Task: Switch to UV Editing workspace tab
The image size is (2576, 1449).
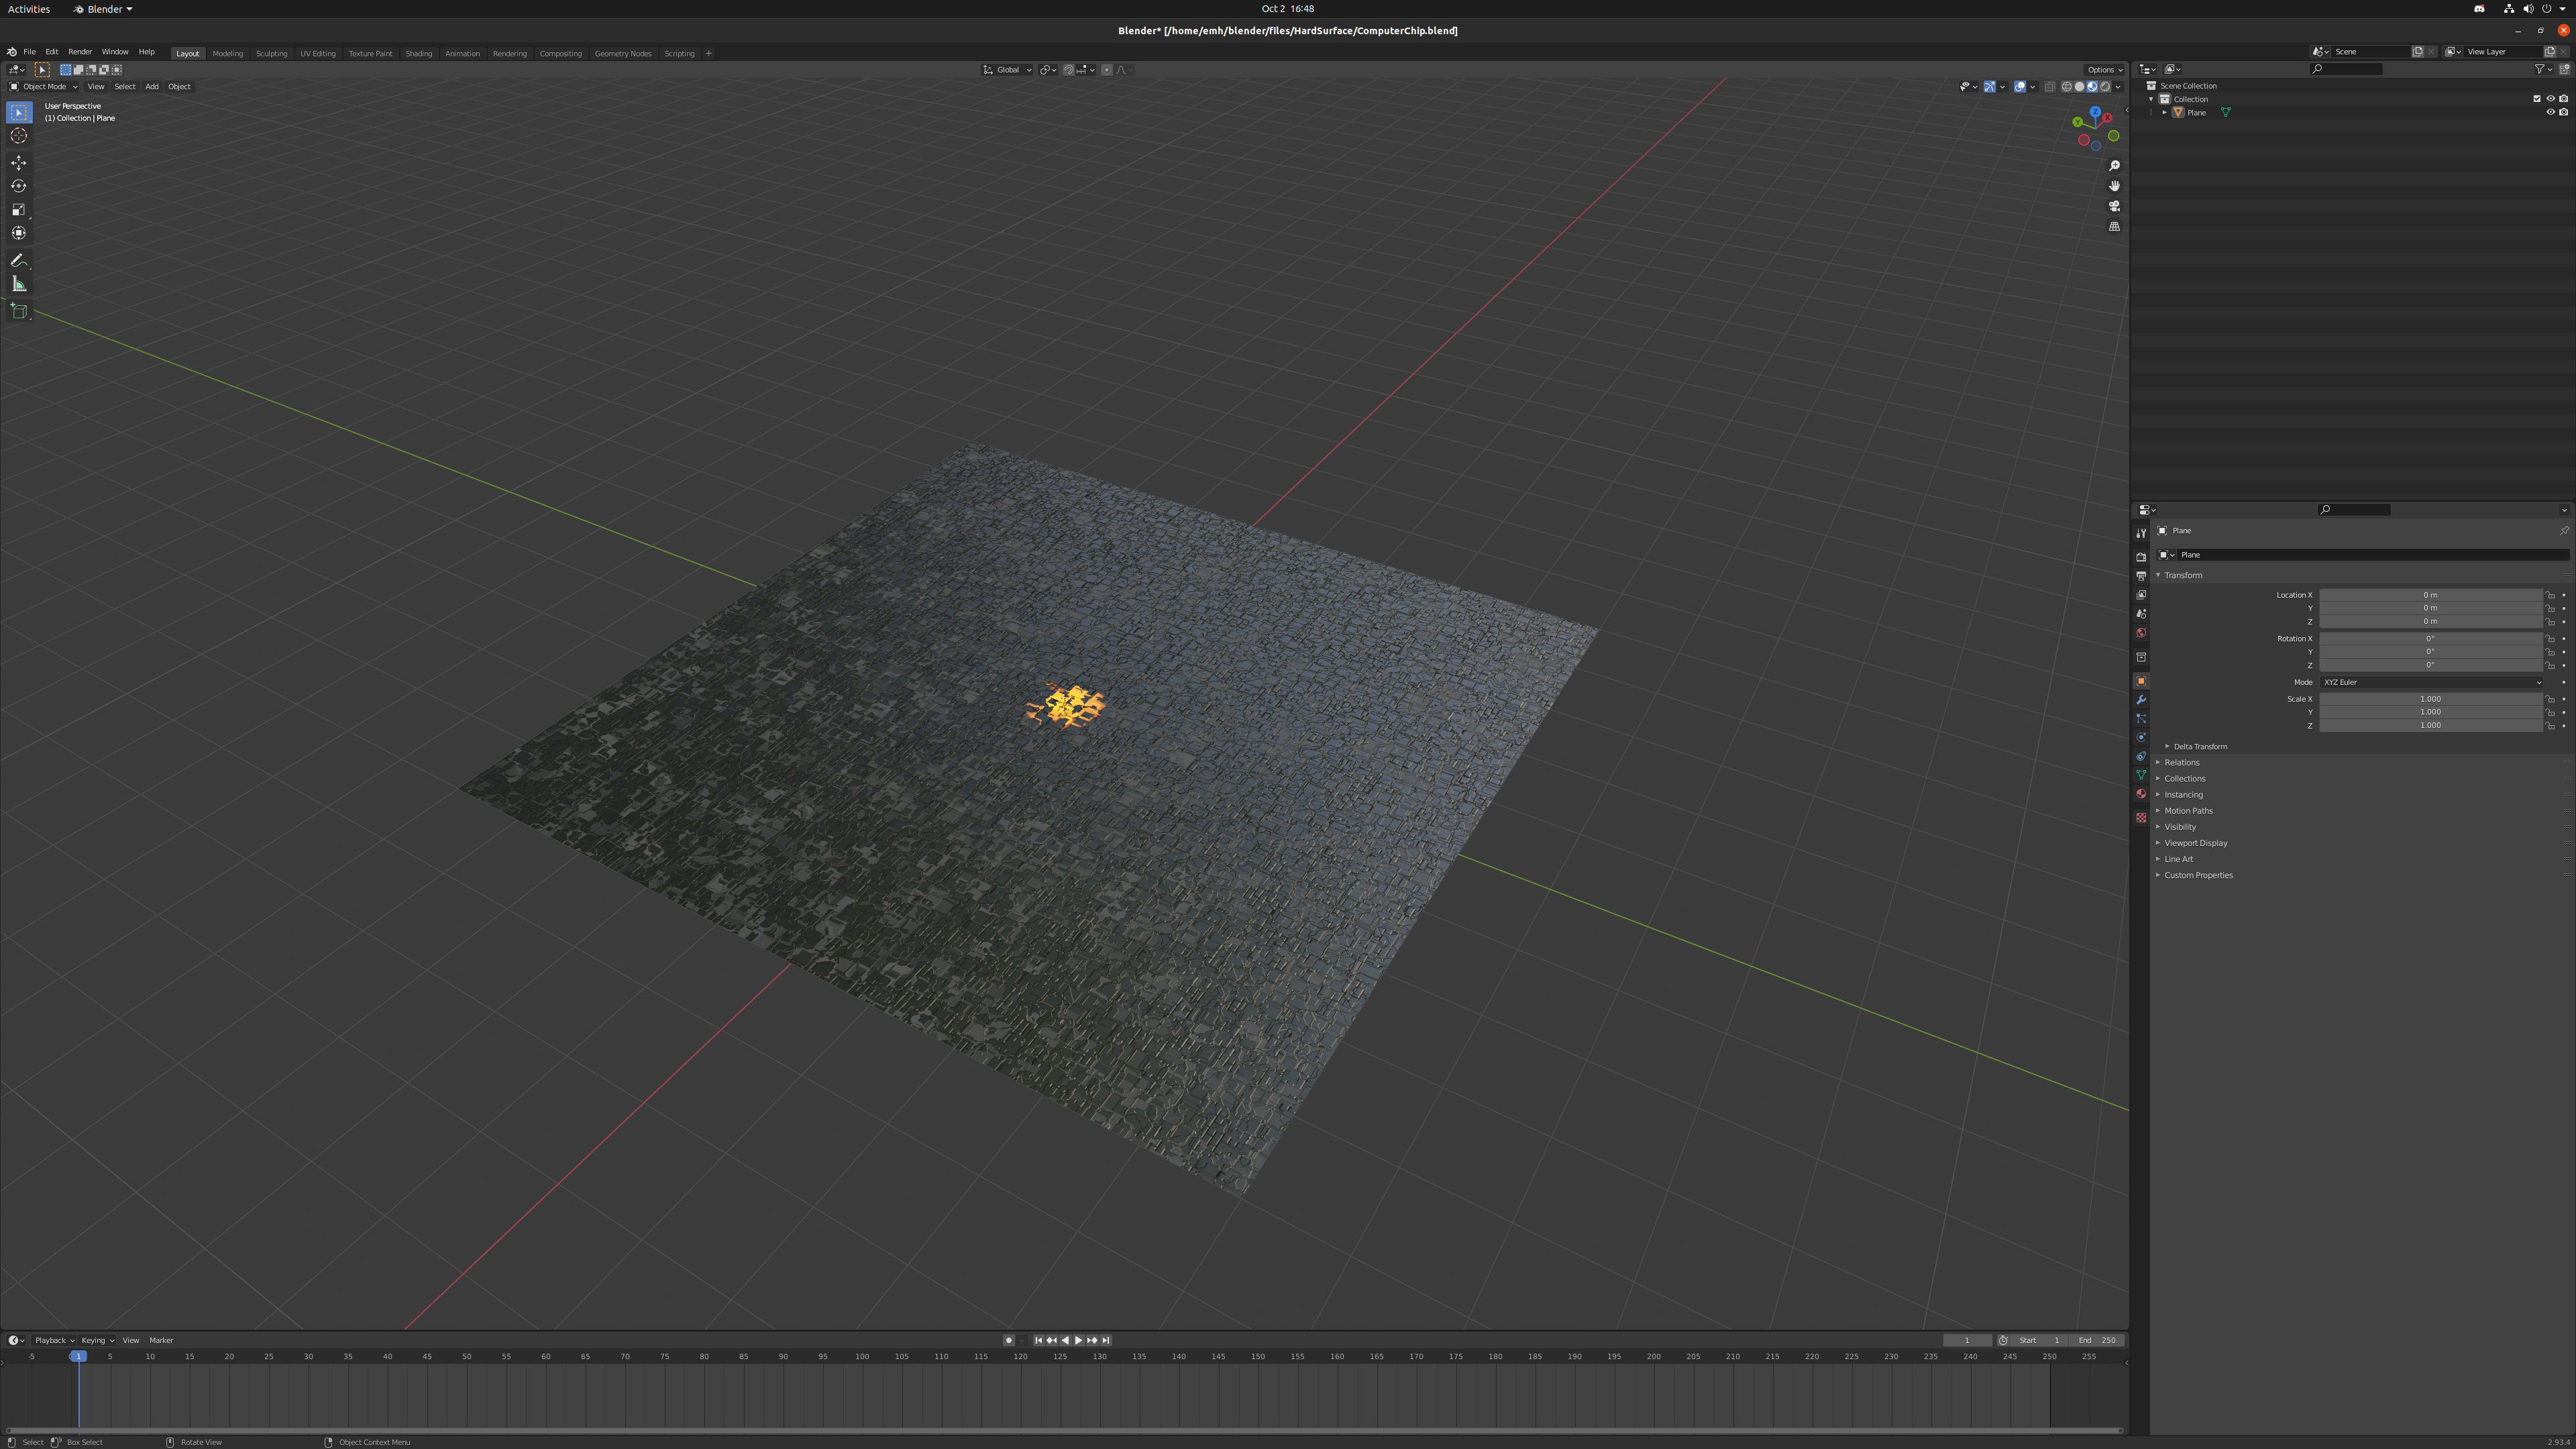Action: [x=318, y=54]
